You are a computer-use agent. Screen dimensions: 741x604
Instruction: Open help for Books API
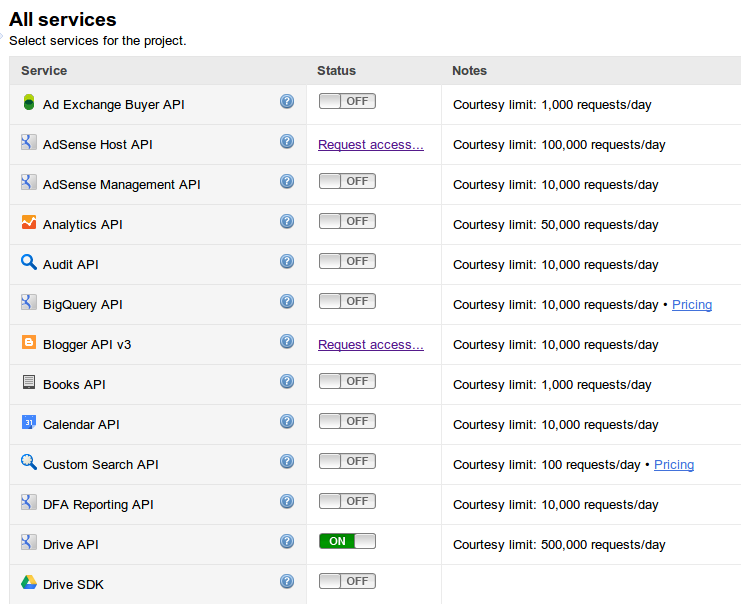287,381
